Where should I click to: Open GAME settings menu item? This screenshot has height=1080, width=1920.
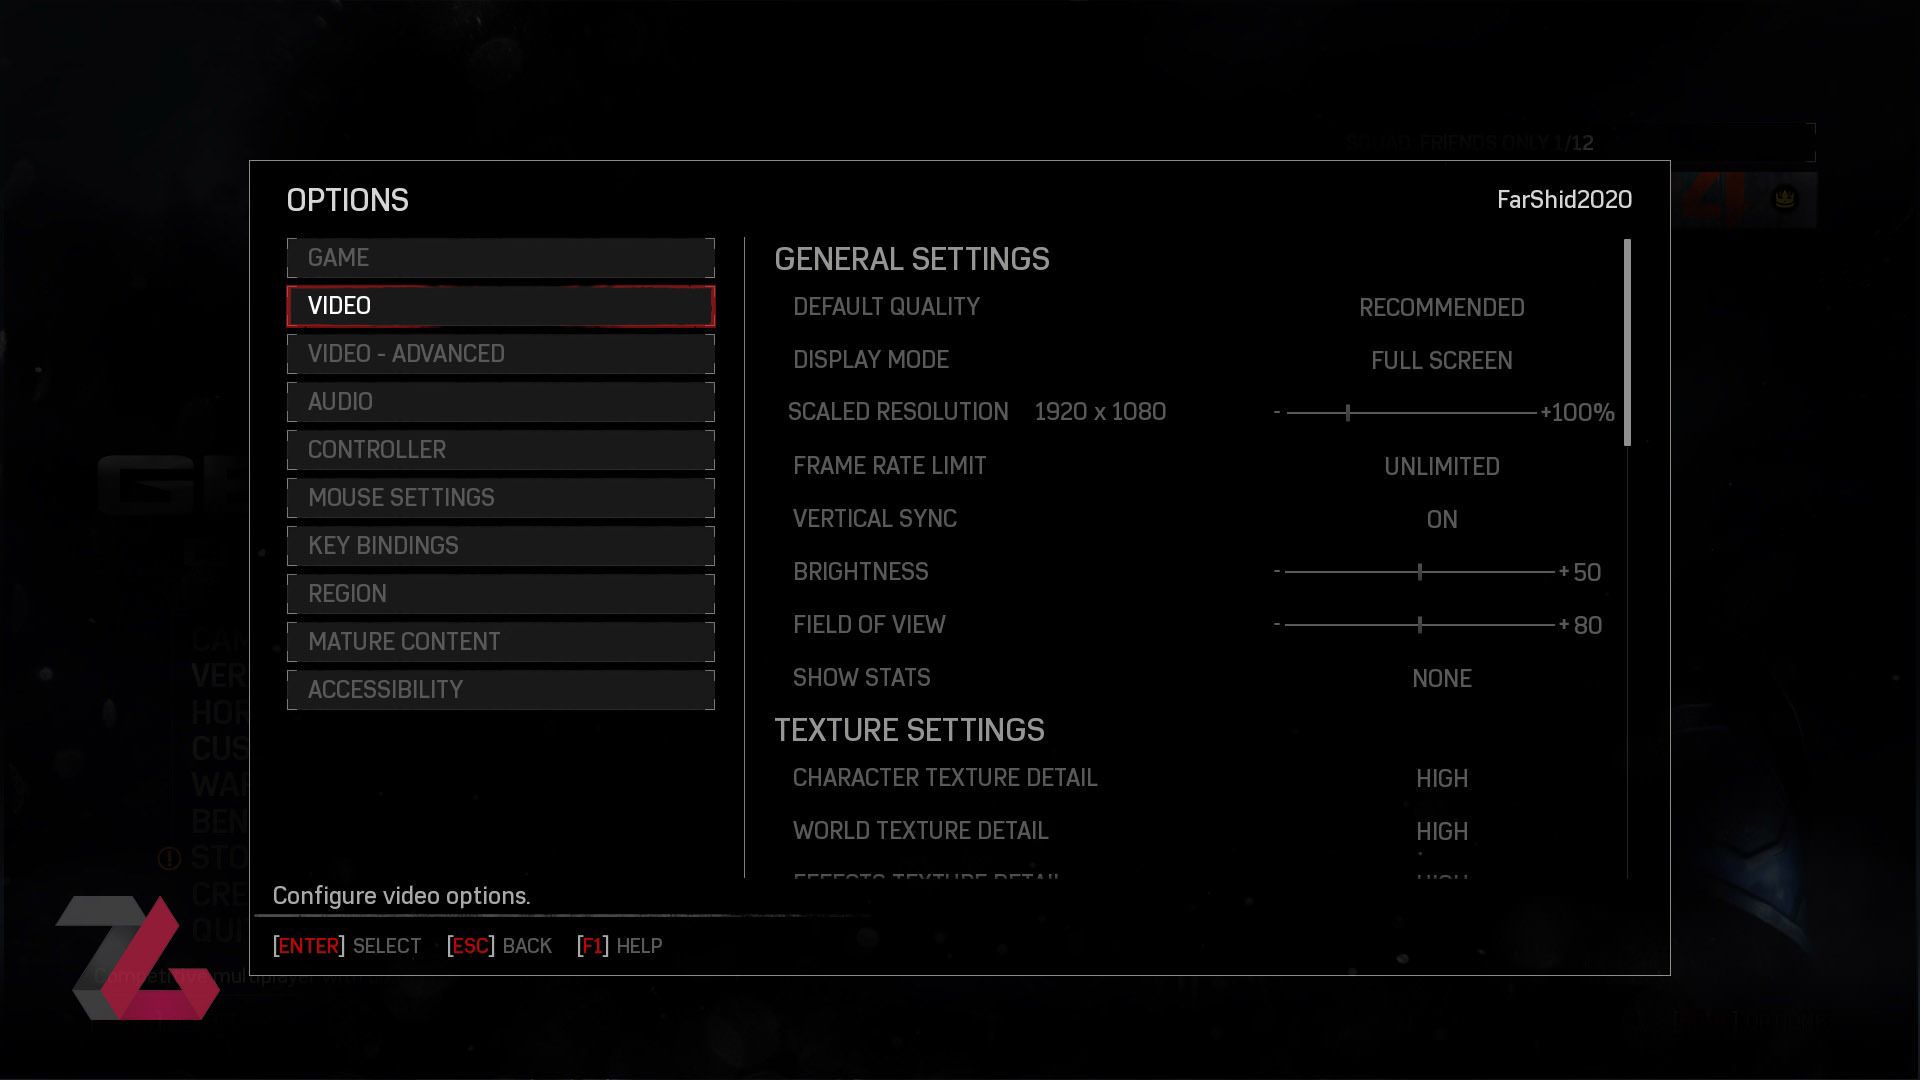click(x=500, y=257)
